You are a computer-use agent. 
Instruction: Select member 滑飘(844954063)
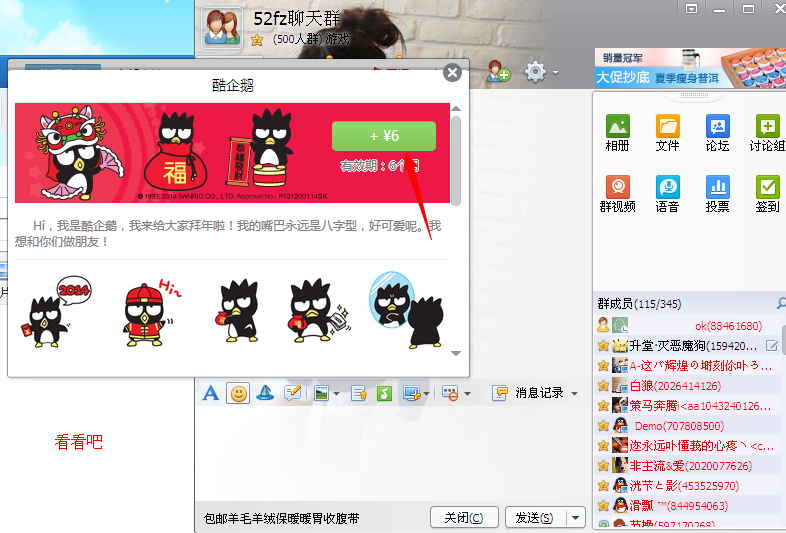click(687, 506)
